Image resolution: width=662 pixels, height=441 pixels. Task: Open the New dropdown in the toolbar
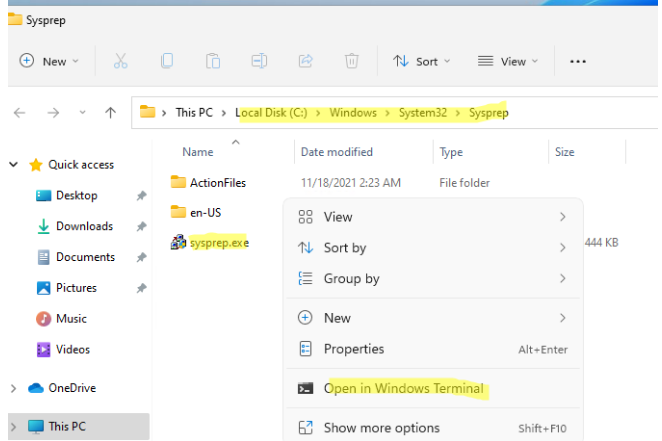point(49,61)
